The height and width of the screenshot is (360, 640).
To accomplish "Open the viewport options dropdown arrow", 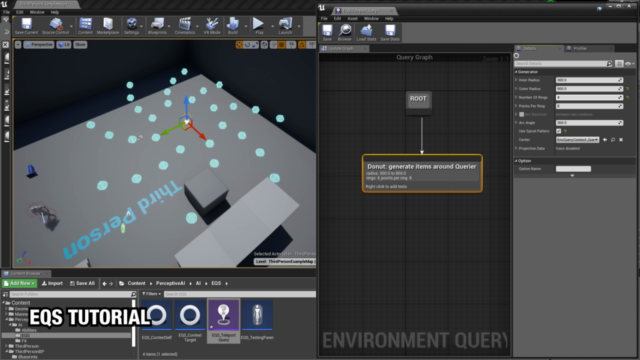I will (18, 44).
